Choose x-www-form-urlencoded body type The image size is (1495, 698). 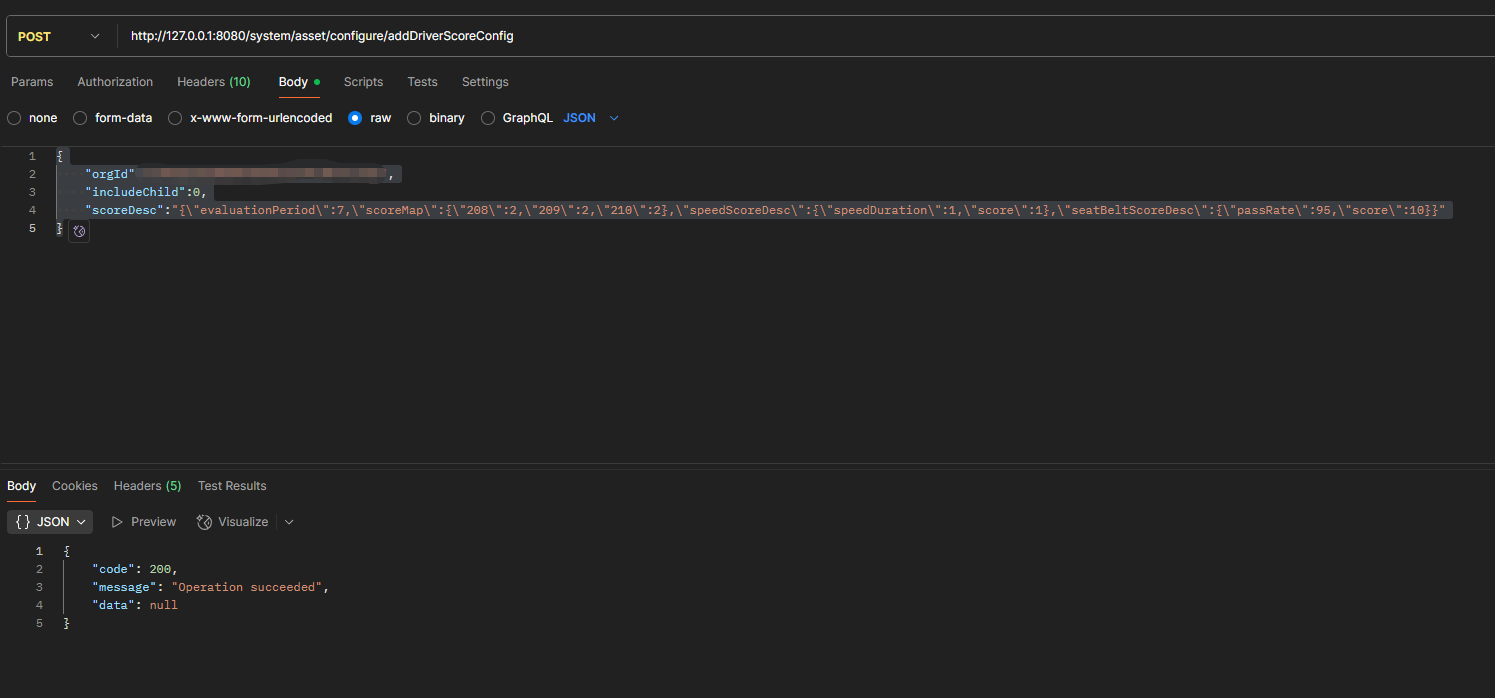(175, 118)
